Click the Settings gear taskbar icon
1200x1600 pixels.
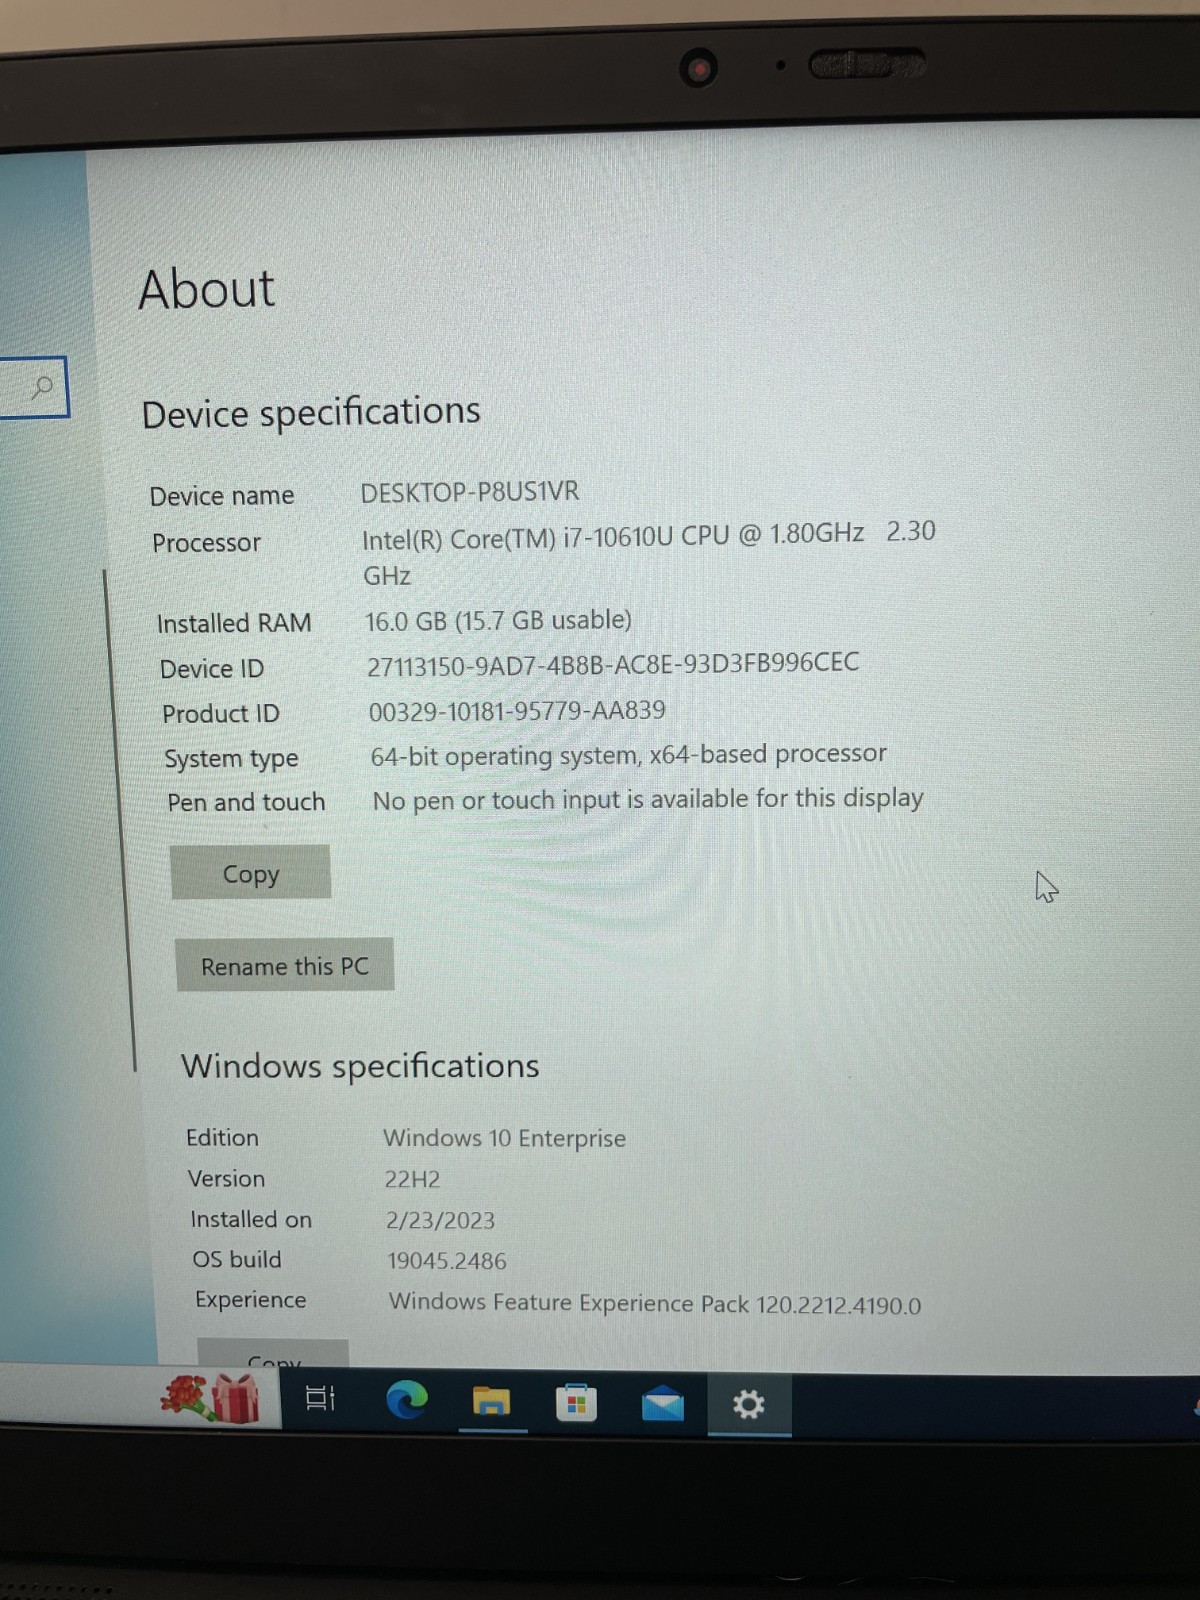[x=749, y=1405]
